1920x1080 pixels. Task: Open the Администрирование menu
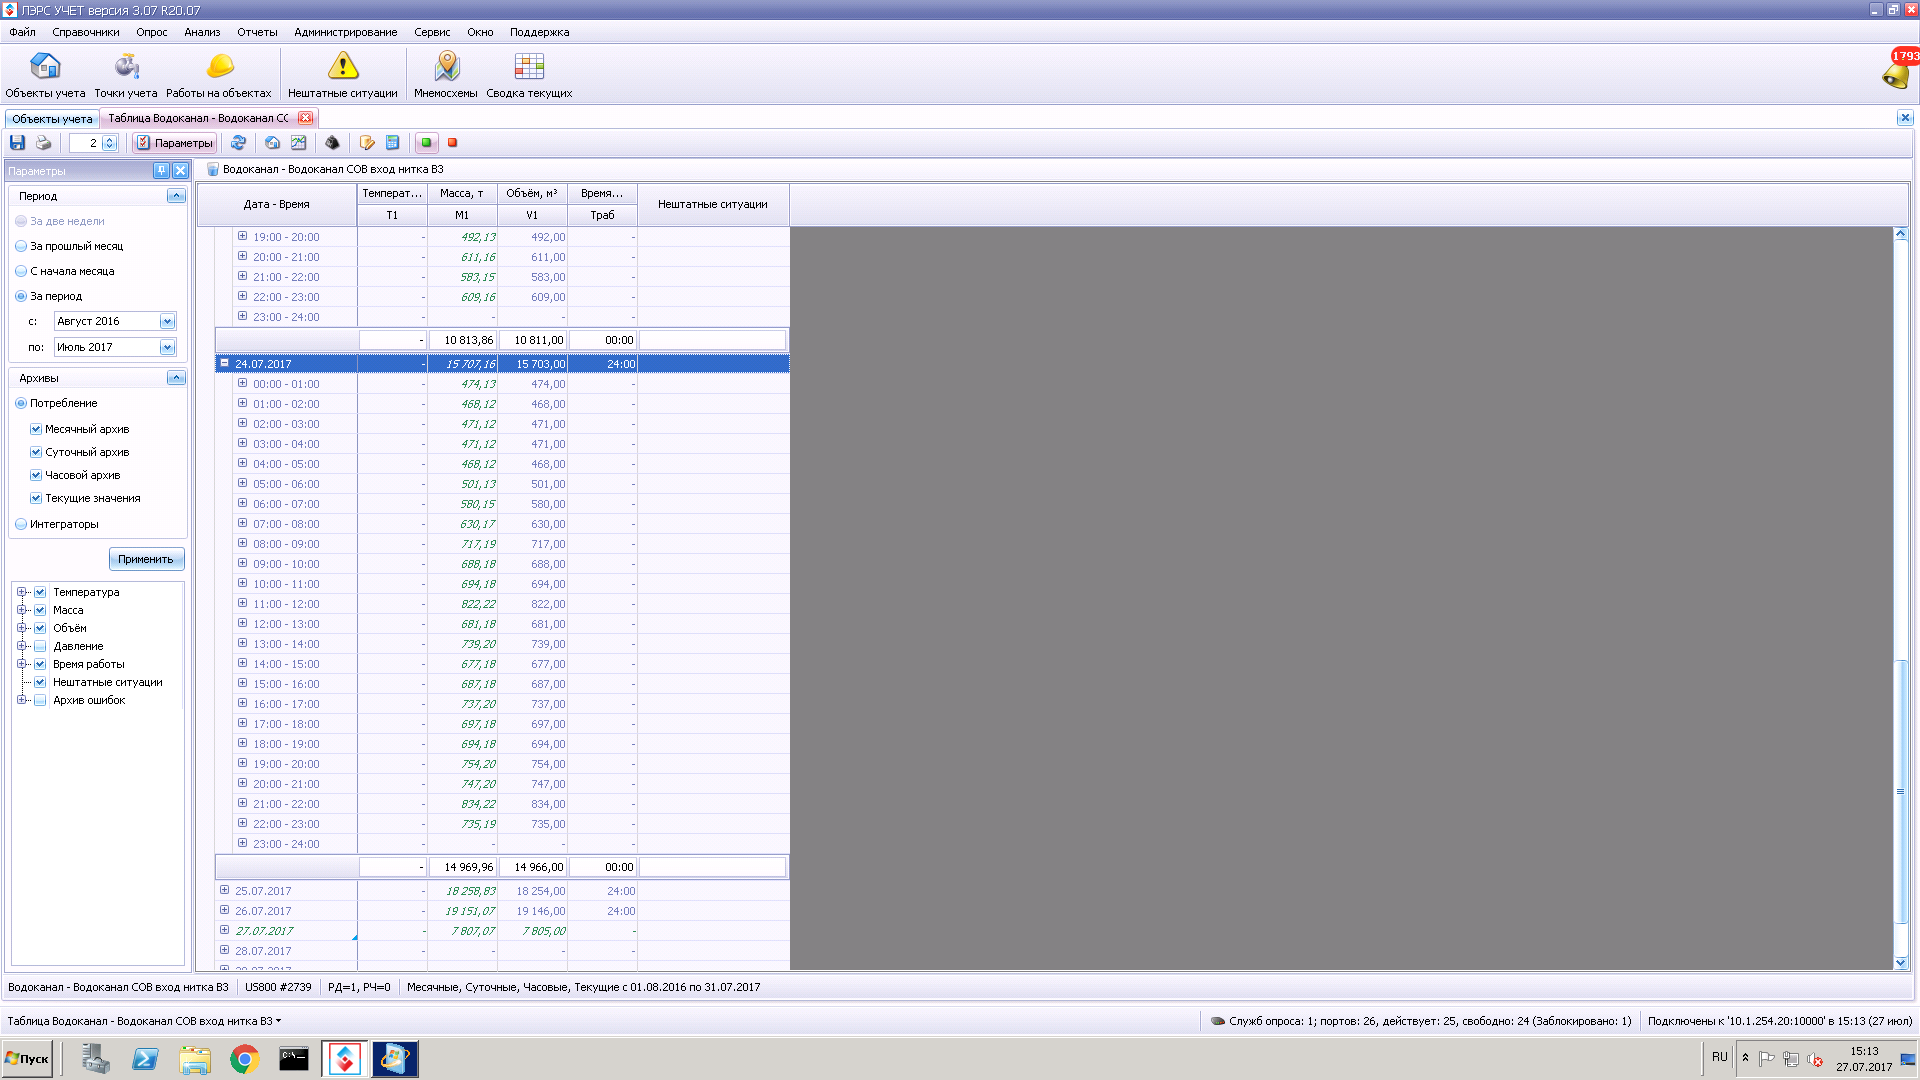pyautogui.click(x=346, y=32)
